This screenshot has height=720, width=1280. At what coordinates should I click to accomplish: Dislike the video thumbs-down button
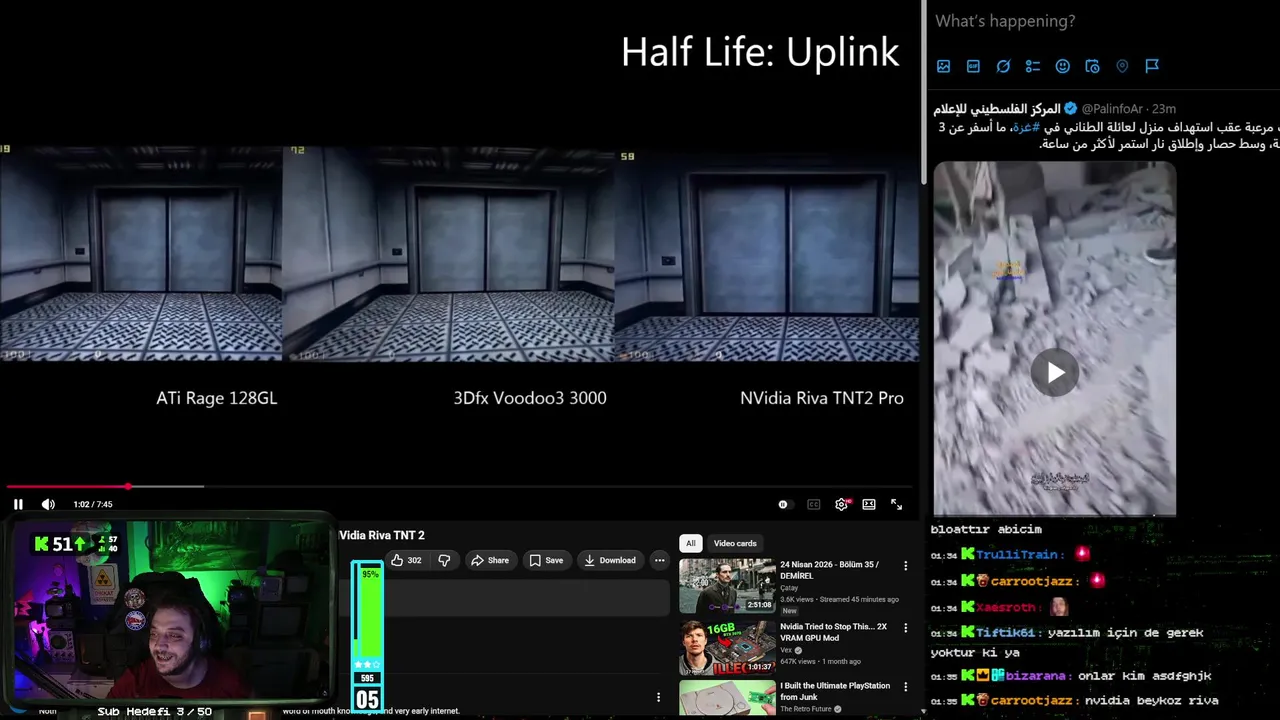(x=444, y=560)
